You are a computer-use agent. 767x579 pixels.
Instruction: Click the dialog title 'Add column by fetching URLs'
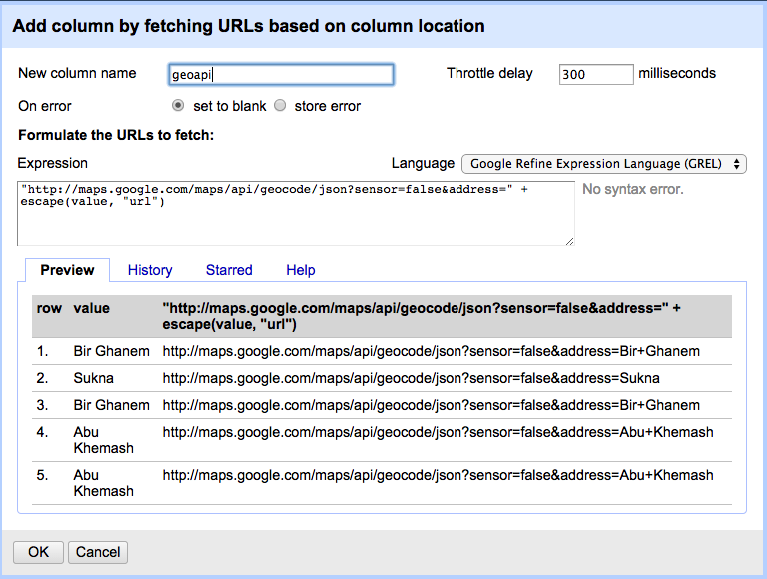pos(248,26)
